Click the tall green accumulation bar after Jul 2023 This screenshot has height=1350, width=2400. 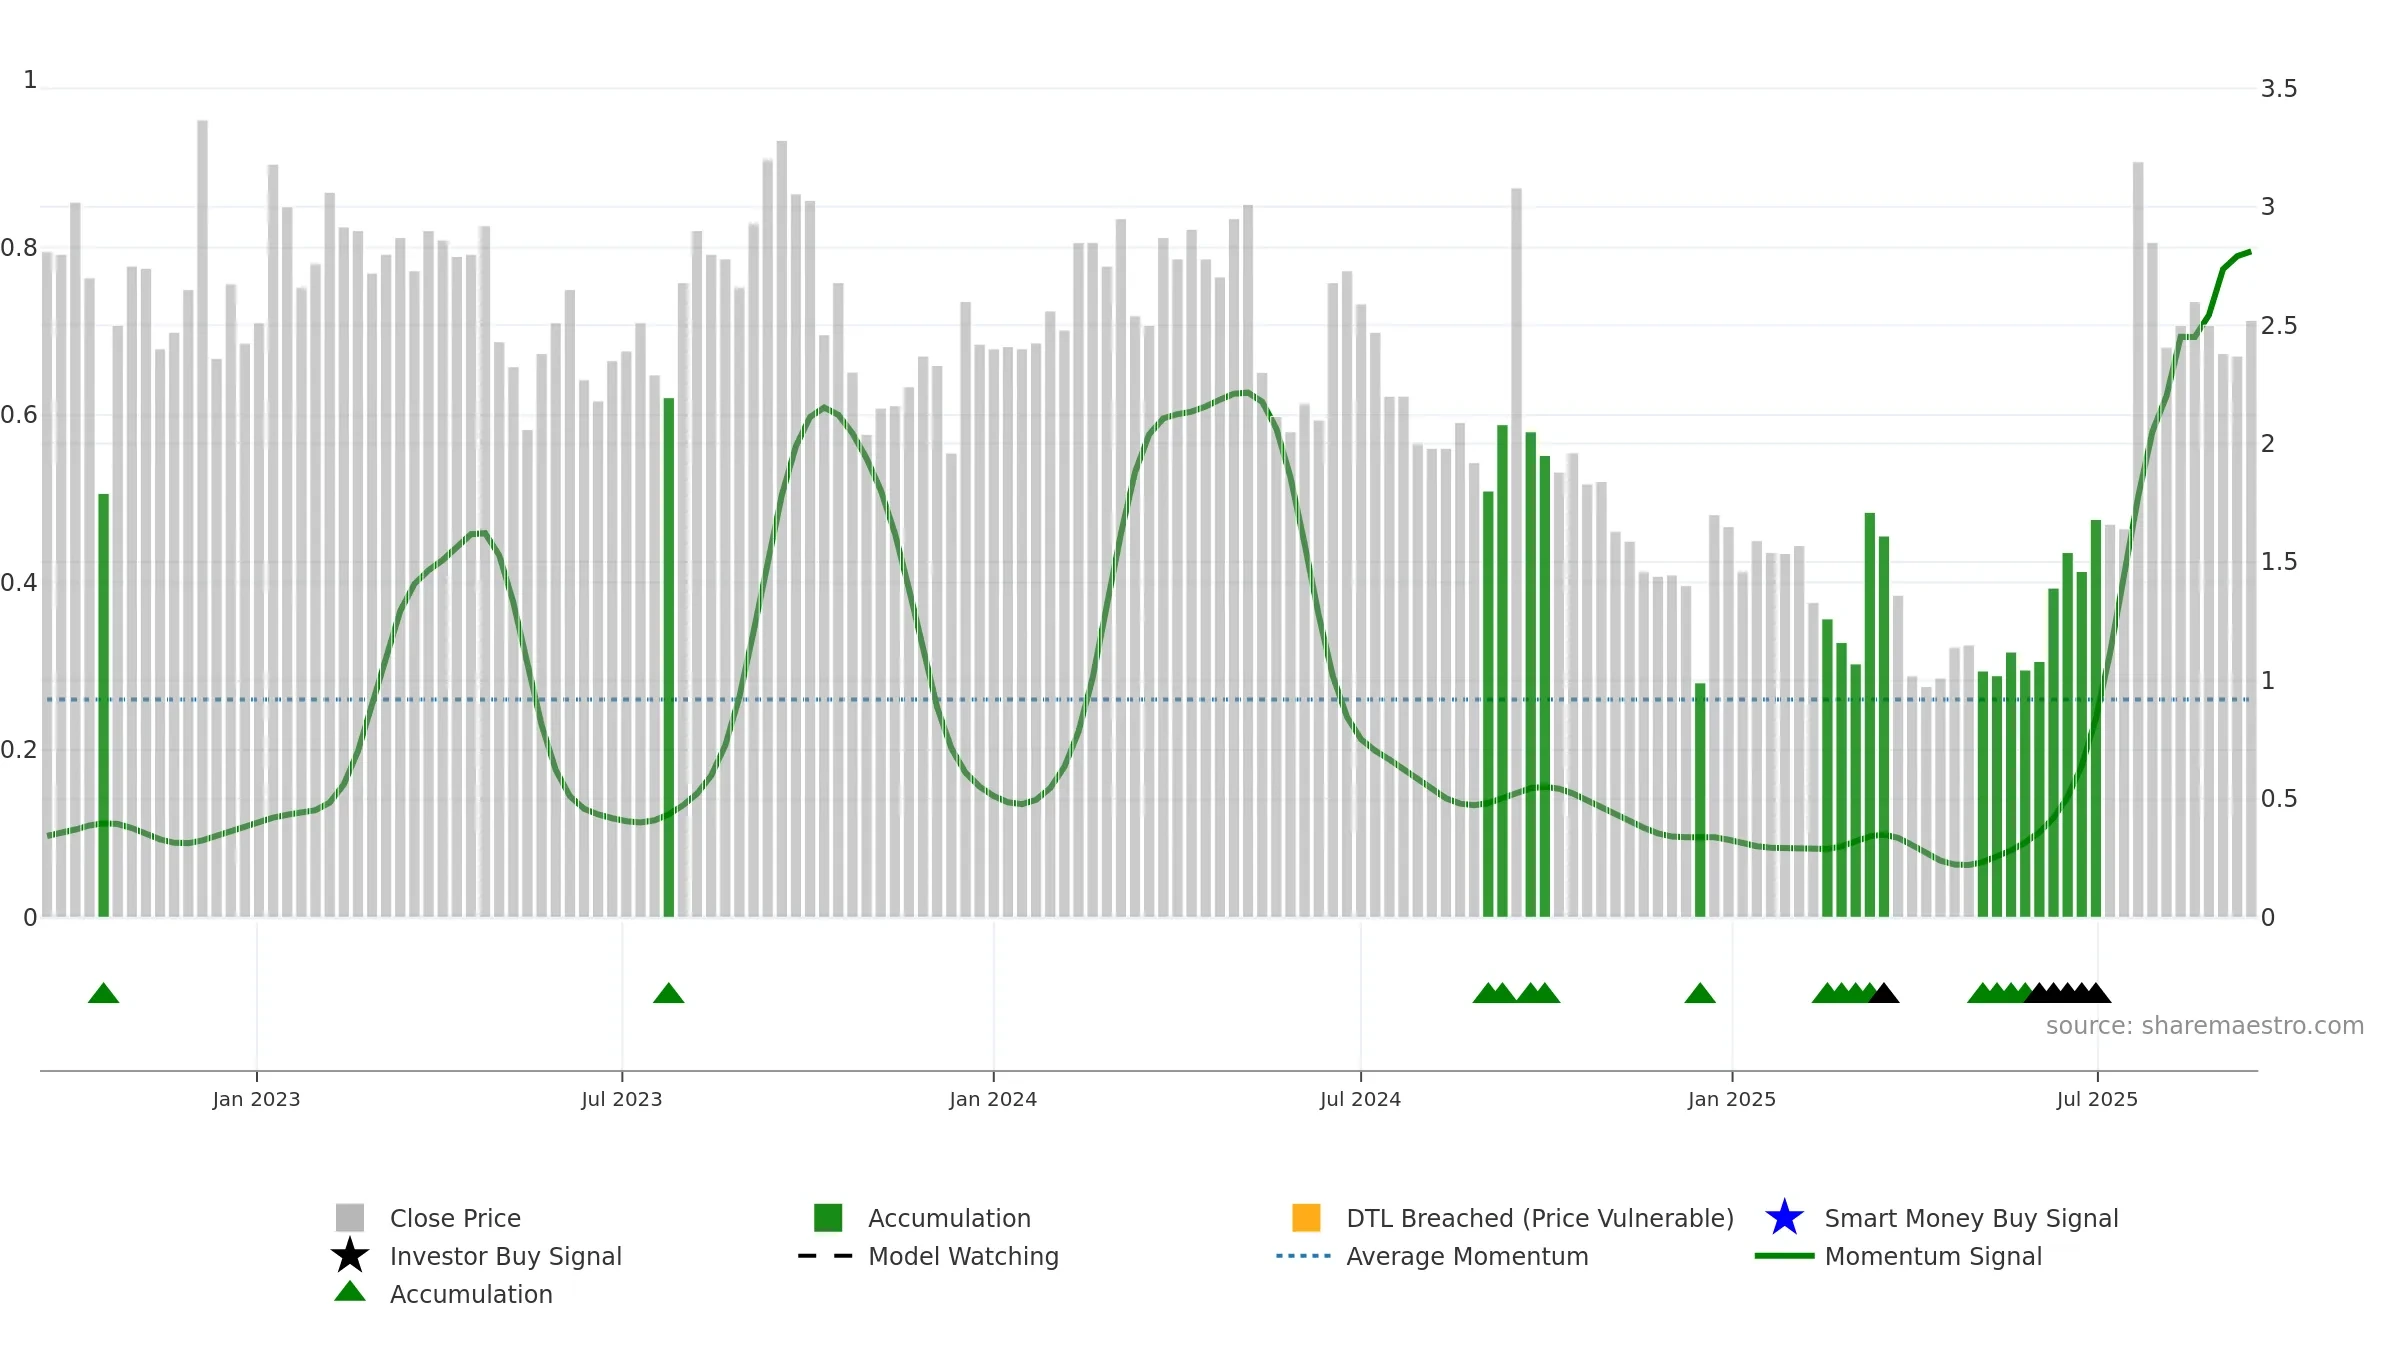coord(669,657)
